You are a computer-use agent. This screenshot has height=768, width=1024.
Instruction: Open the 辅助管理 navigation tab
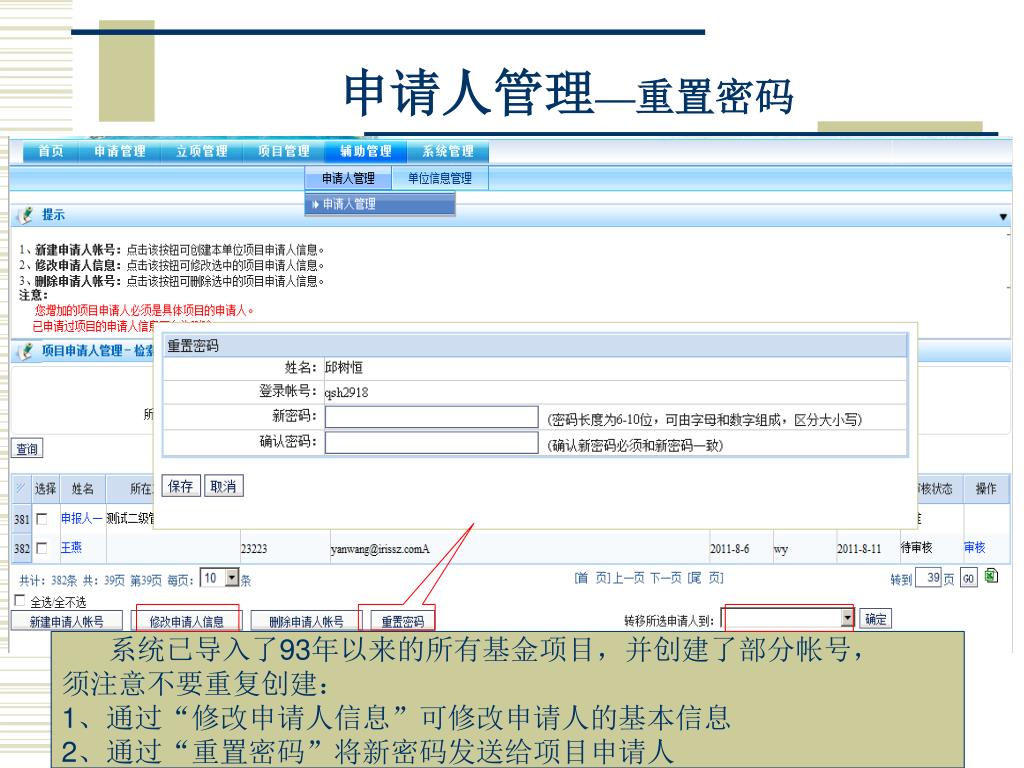coord(366,152)
